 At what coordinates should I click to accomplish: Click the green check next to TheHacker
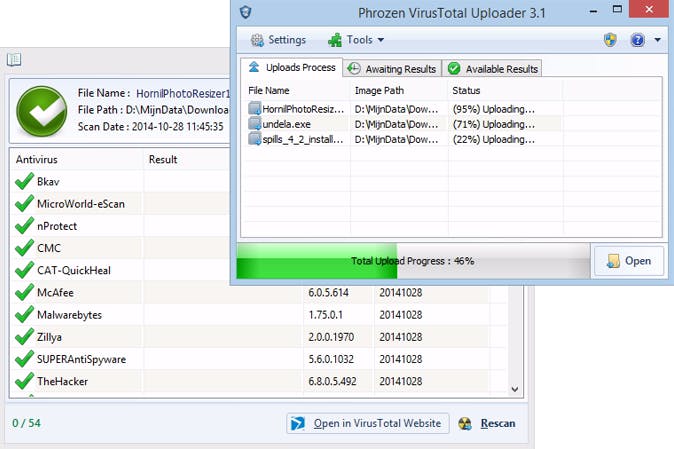24,381
